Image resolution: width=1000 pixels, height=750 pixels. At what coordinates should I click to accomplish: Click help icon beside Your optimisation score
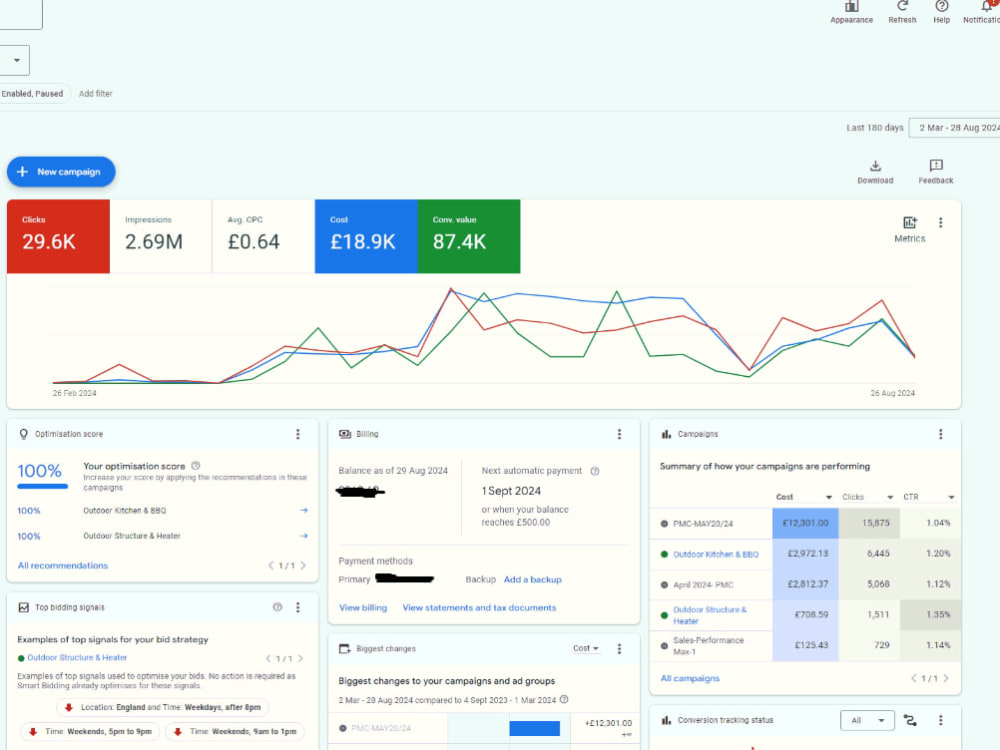pyautogui.click(x=196, y=466)
